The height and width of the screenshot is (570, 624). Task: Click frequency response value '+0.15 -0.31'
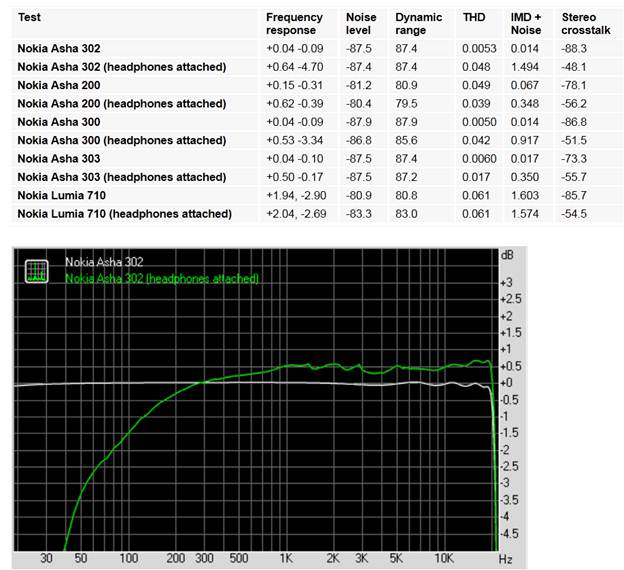coord(294,85)
